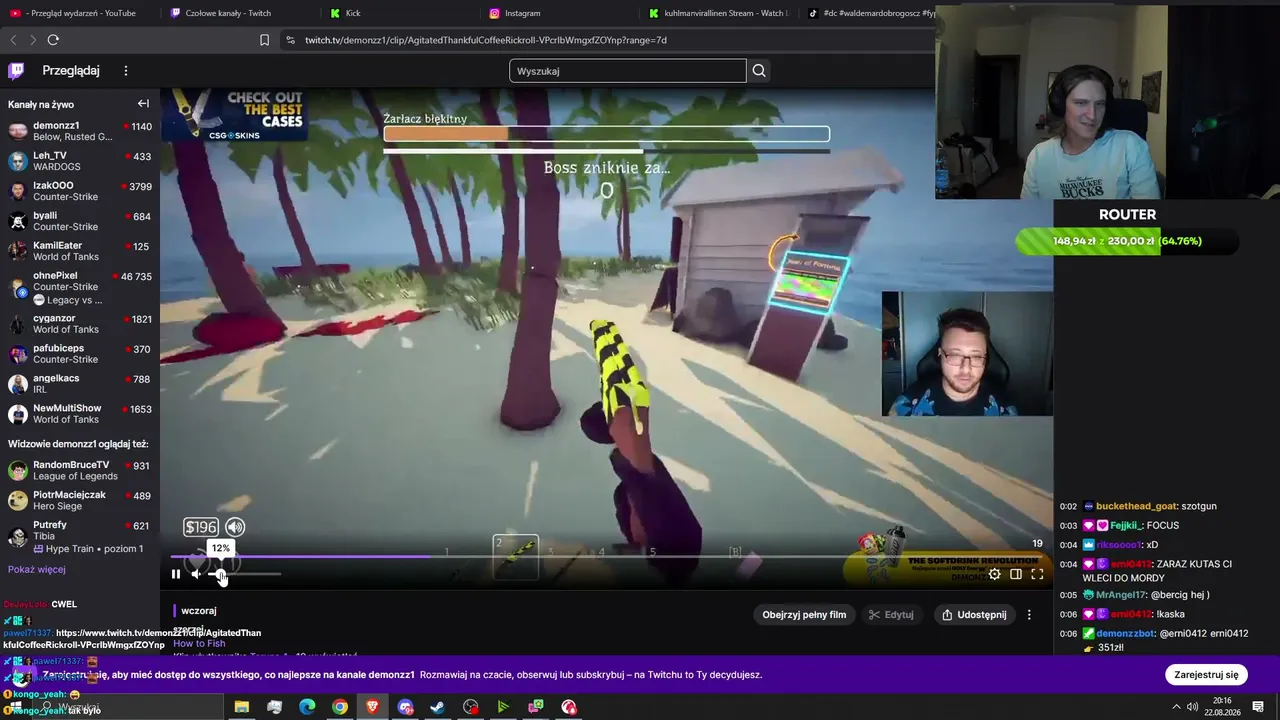Click RandomBruceTV channel avatar
This screenshot has width=1280, height=720.
18,471
